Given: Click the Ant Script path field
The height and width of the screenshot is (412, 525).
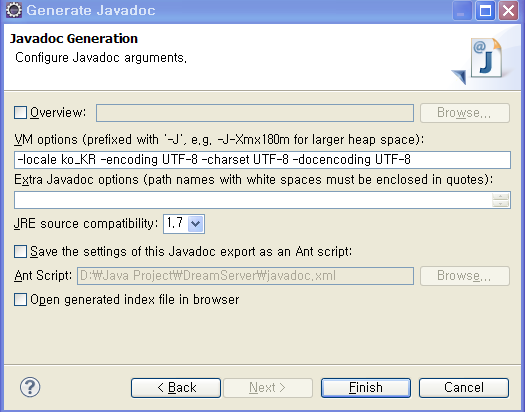Looking at the screenshot, I should point(245,276).
